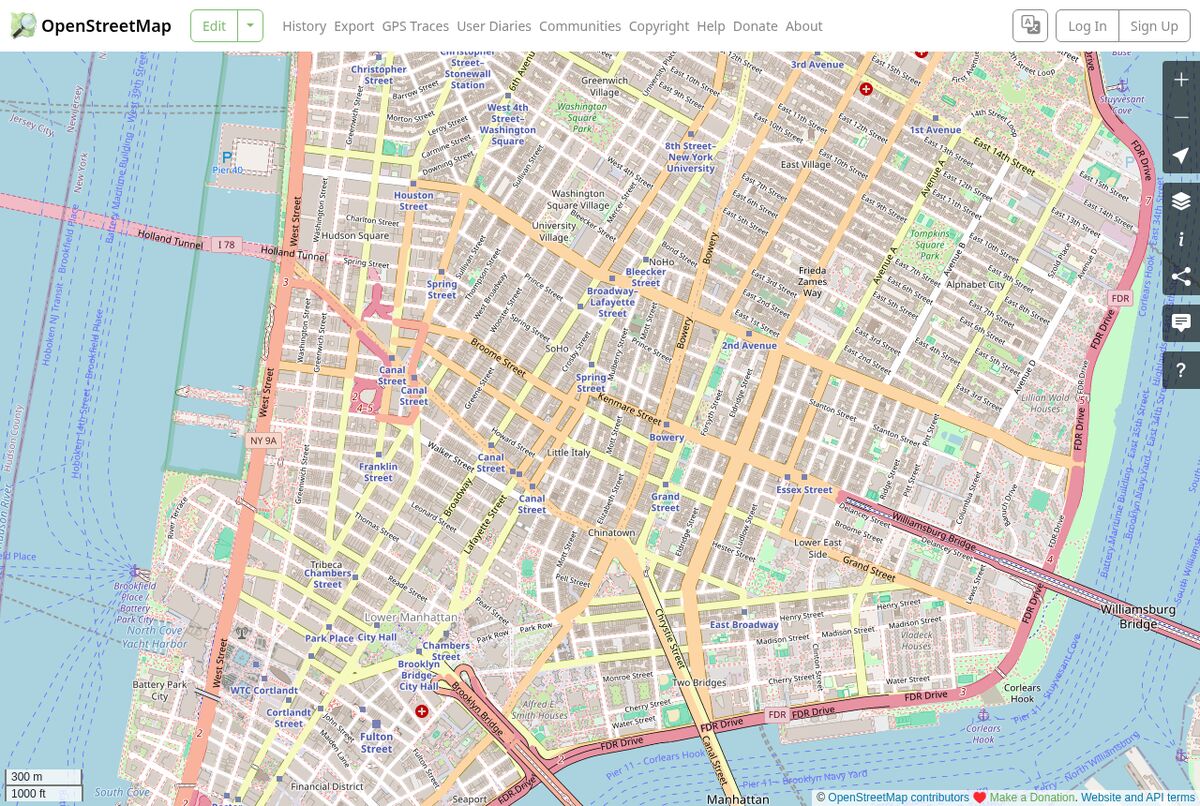Click the Pier 40 parking icon

tap(226, 157)
